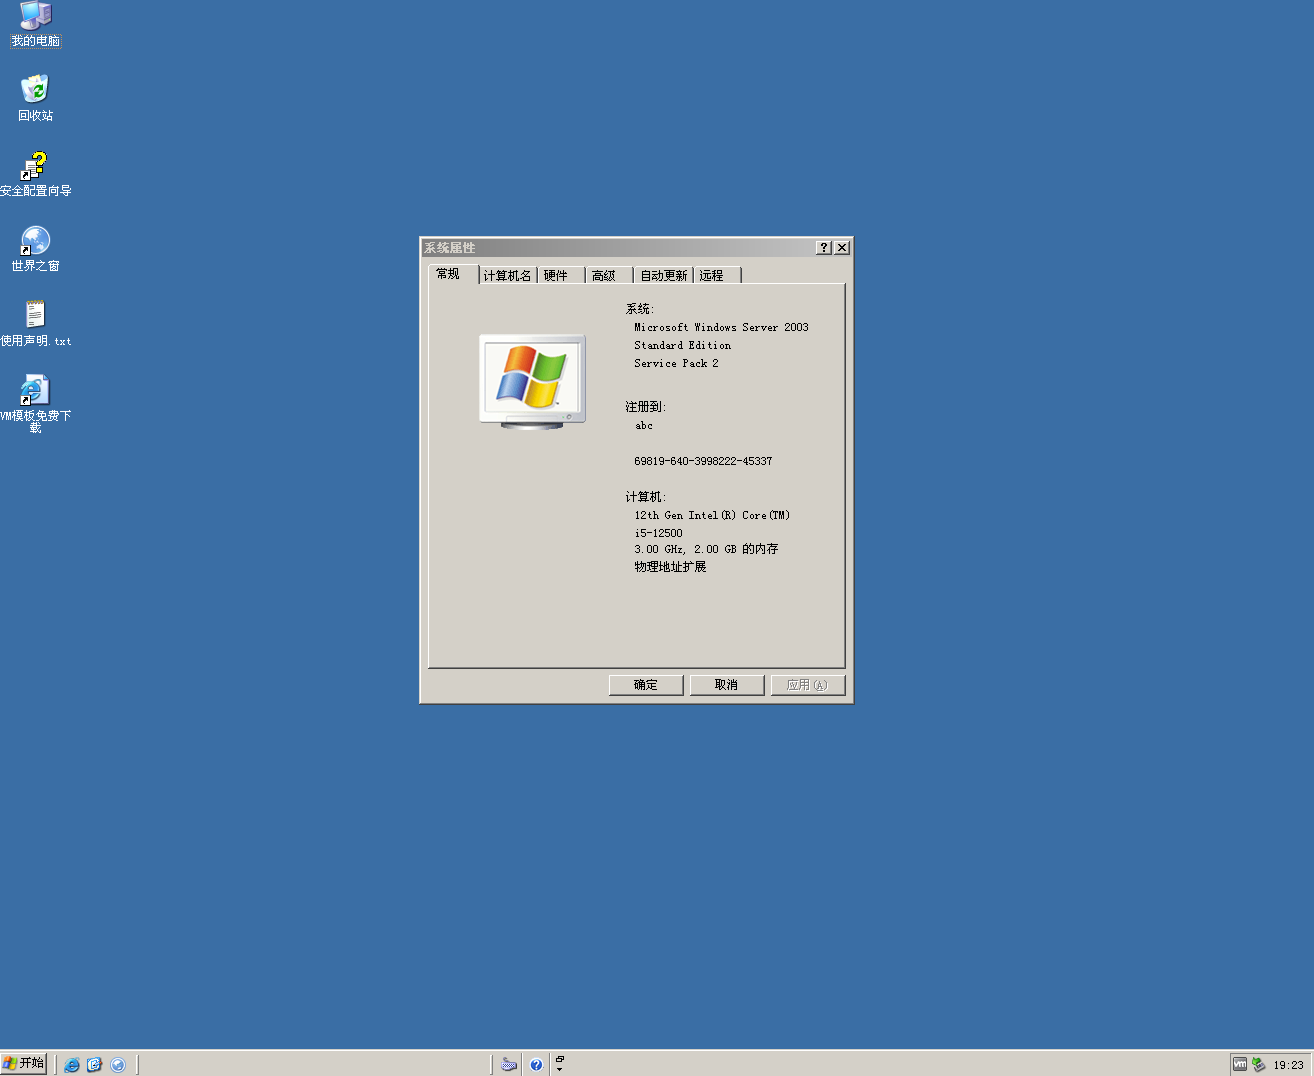This screenshot has width=1314, height=1076.
Task: Select the VM模板免费下载 shortcut icon
Action: click(x=35, y=403)
